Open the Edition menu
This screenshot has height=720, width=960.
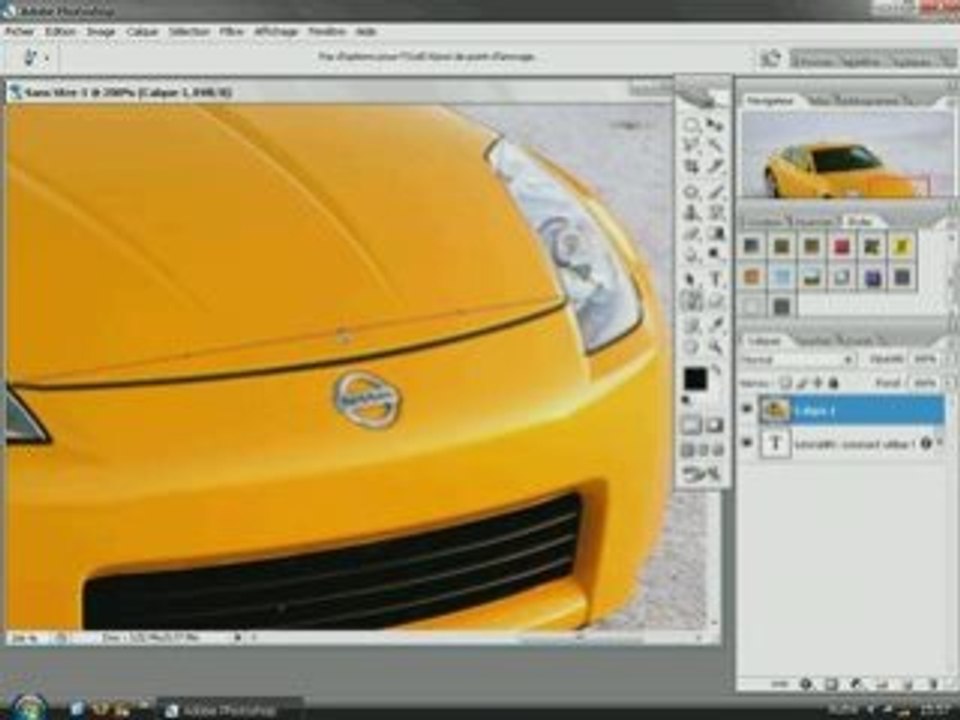[61, 31]
